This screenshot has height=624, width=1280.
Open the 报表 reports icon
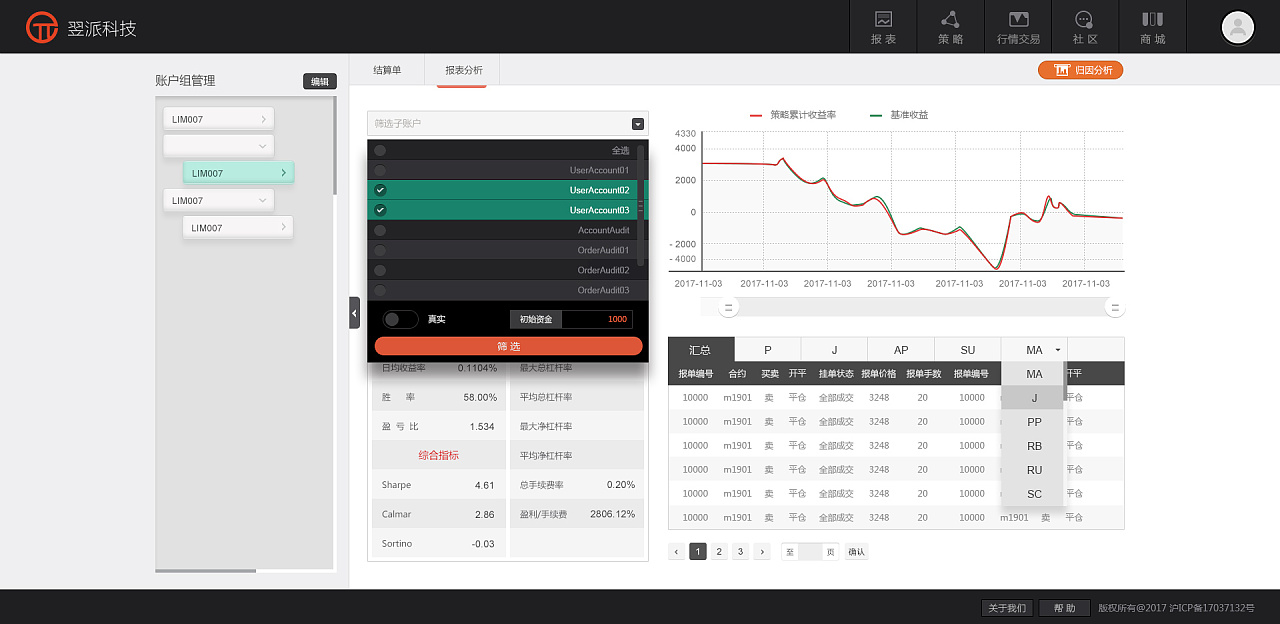883,27
